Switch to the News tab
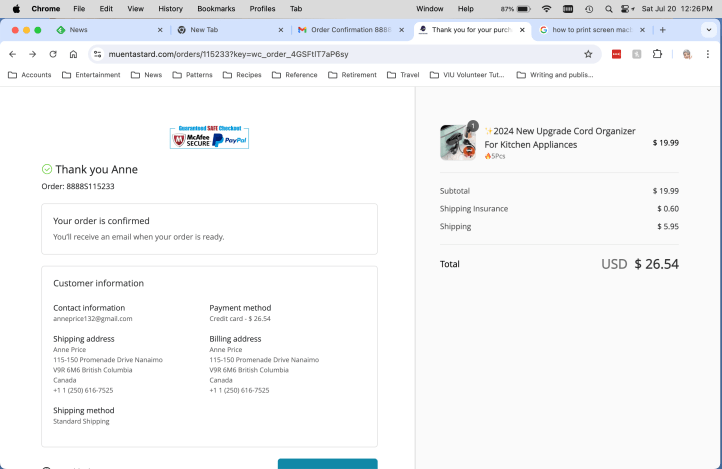This screenshot has width=722, height=469. click(100, 30)
